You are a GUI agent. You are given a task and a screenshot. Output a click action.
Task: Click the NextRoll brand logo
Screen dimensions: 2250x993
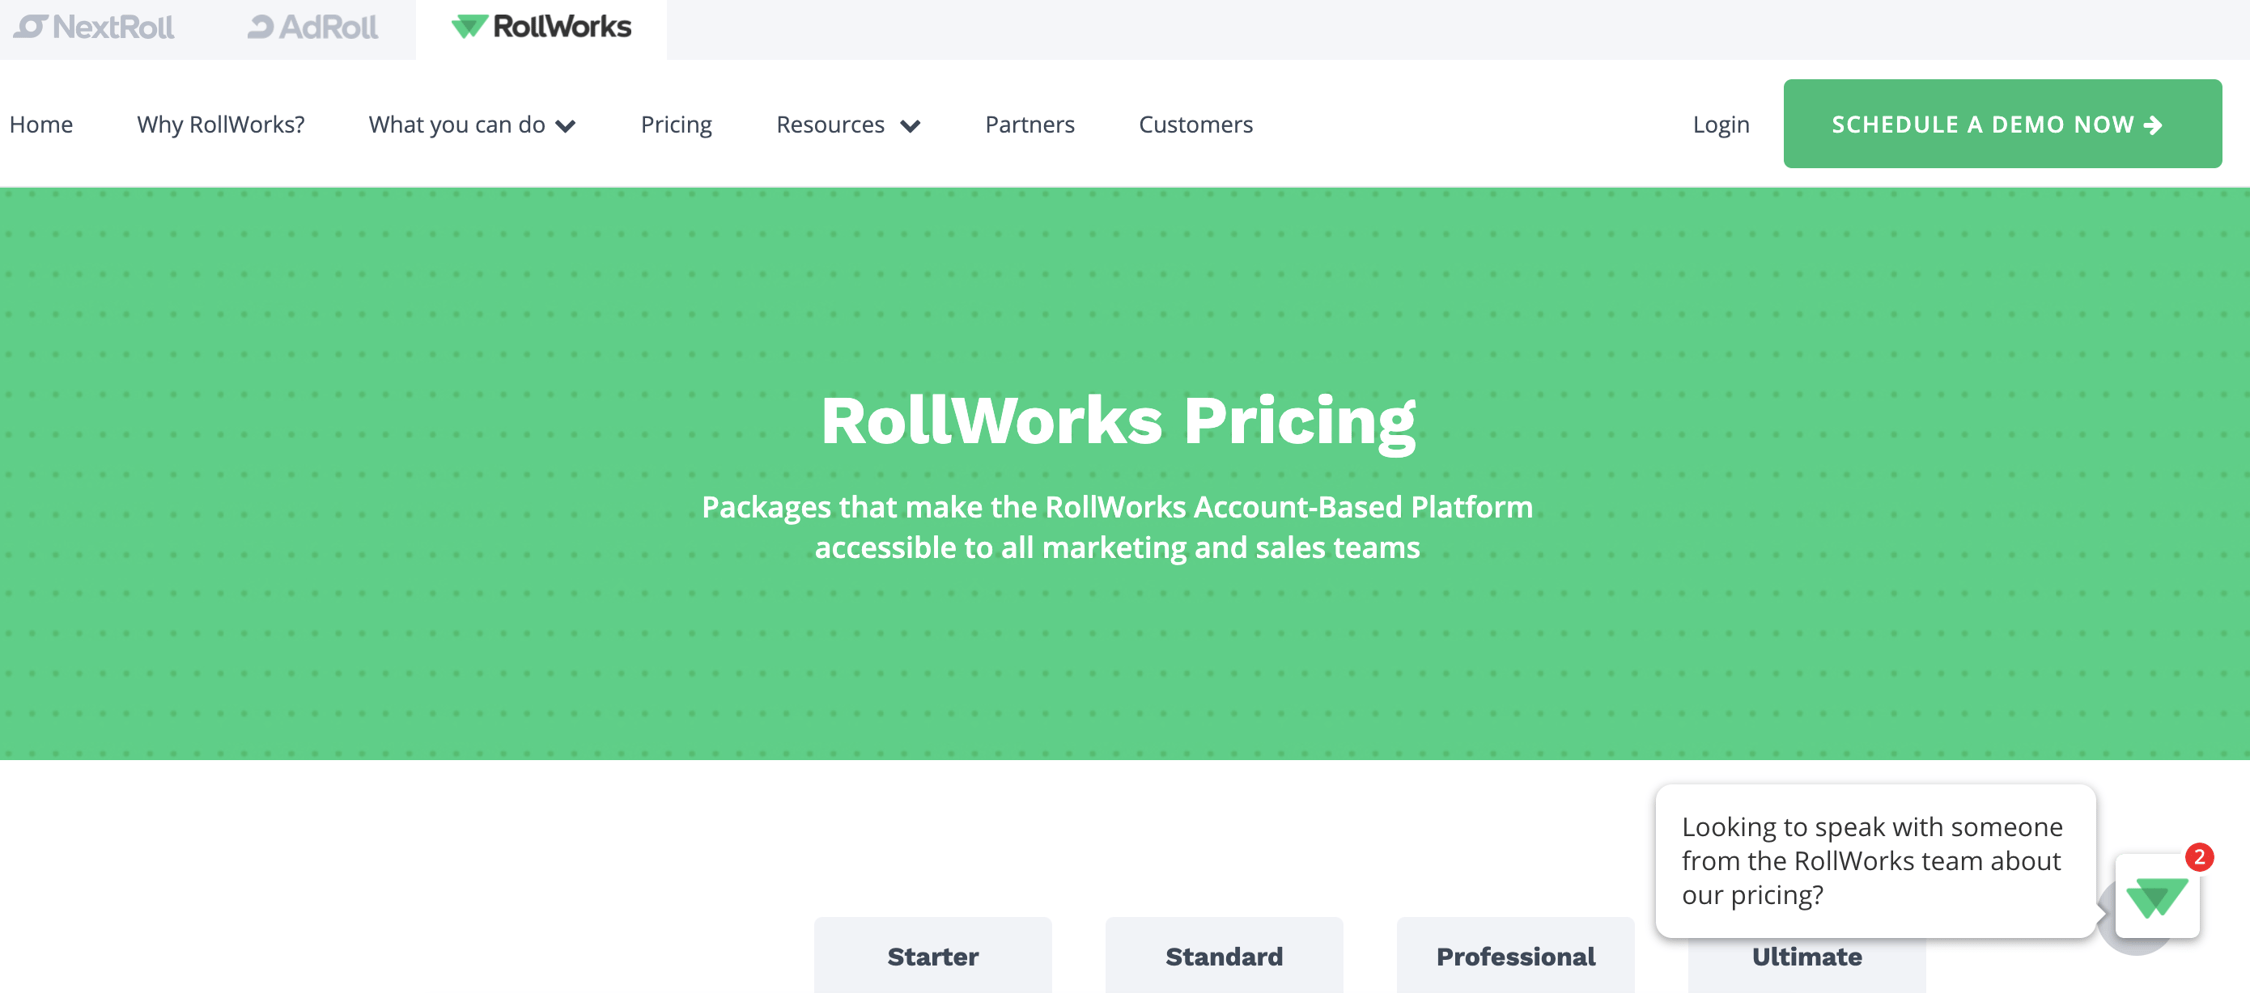pos(94,27)
